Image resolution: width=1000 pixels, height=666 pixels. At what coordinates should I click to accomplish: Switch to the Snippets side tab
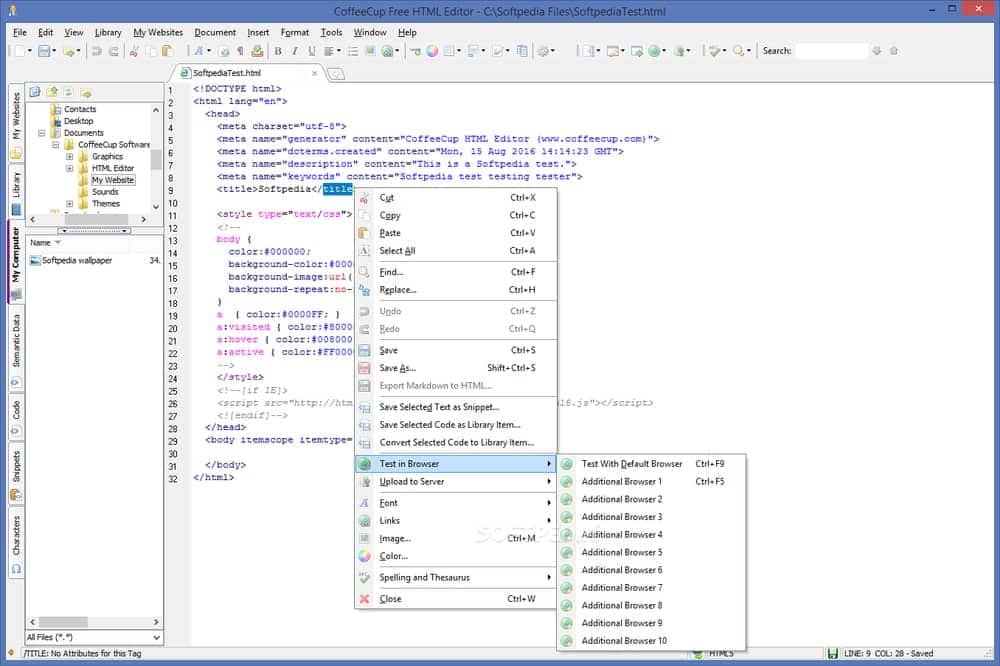coord(16,466)
